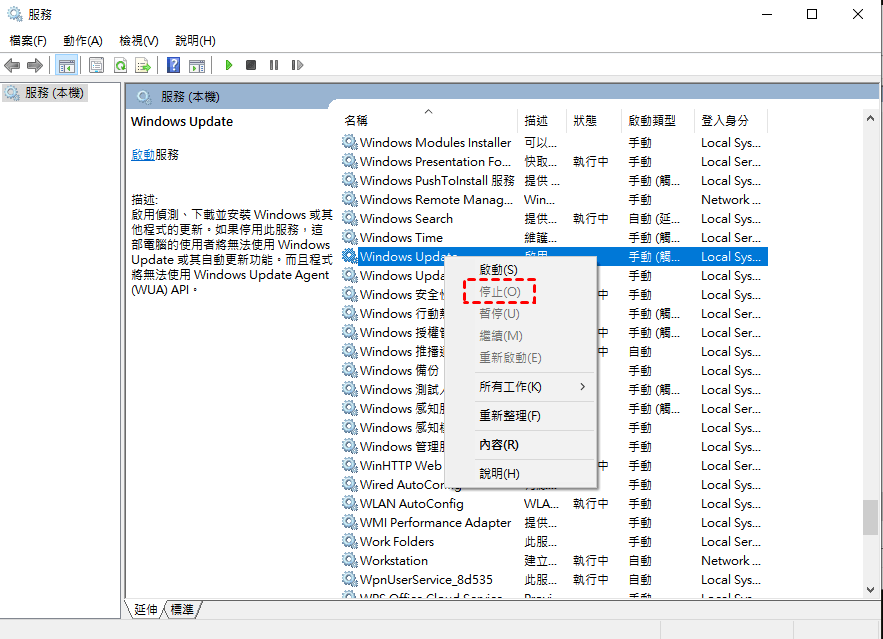Click the Export List toolbar icon
This screenshot has width=883, height=639.
click(x=143, y=65)
